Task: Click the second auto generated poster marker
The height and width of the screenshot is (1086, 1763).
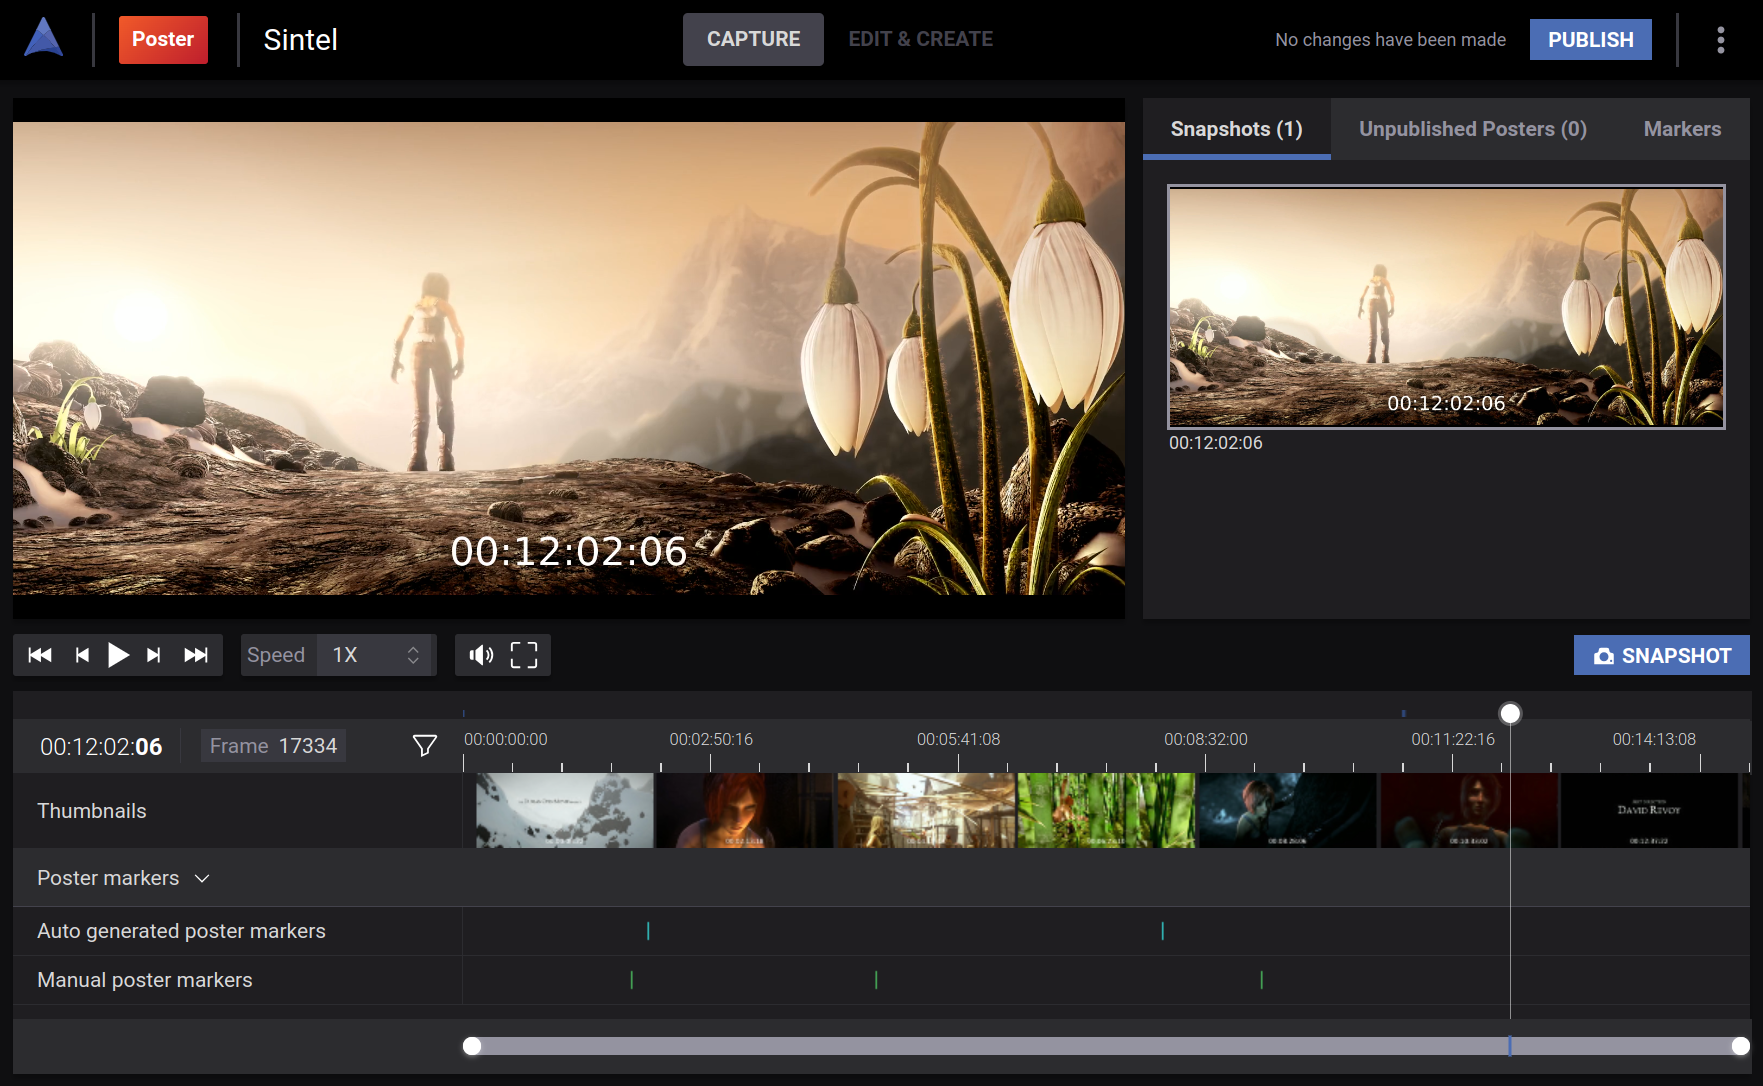Action: [1162, 931]
